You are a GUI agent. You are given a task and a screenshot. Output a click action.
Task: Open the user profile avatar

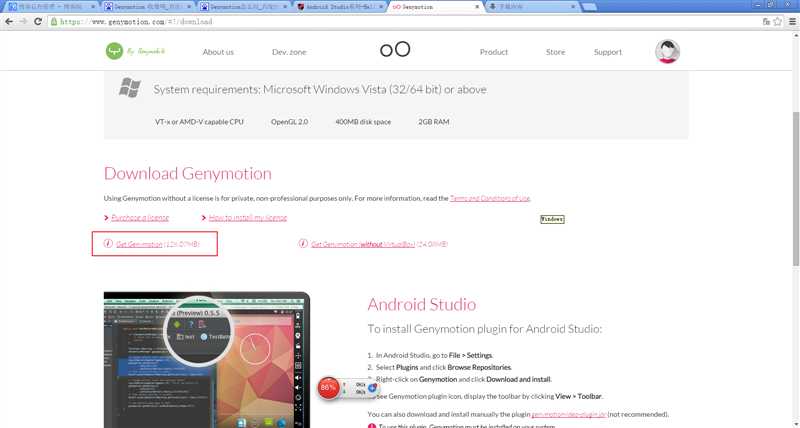pyautogui.click(x=667, y=52)
